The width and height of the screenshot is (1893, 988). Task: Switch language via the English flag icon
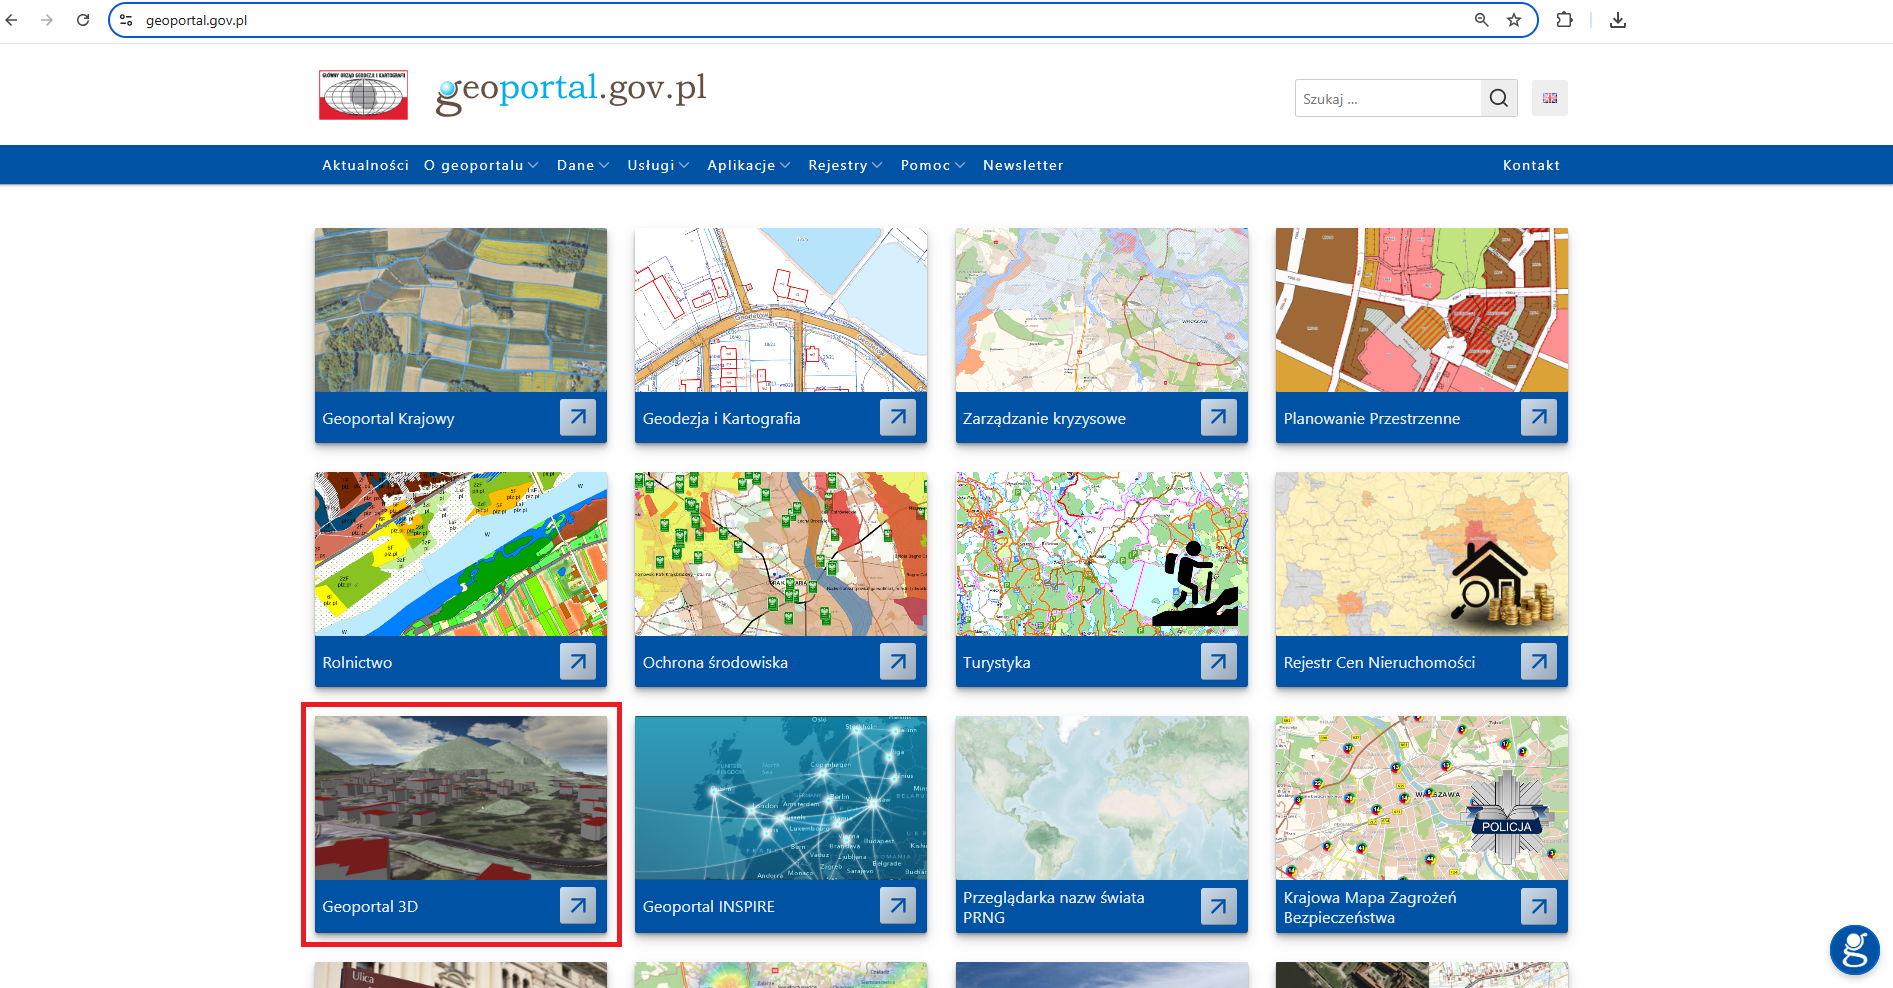tap(1549, 97)
